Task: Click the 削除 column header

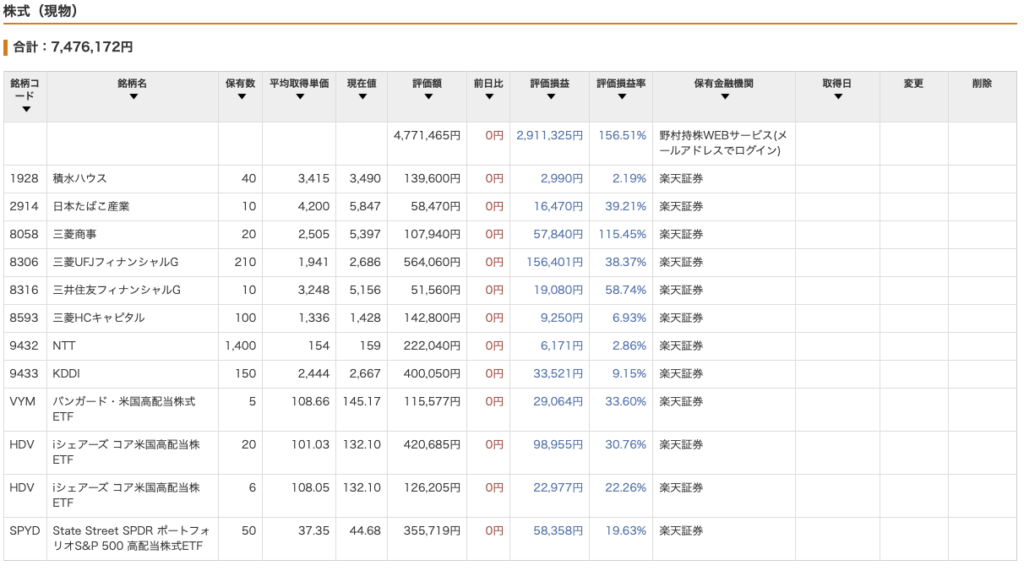Action: click(982, 84)
